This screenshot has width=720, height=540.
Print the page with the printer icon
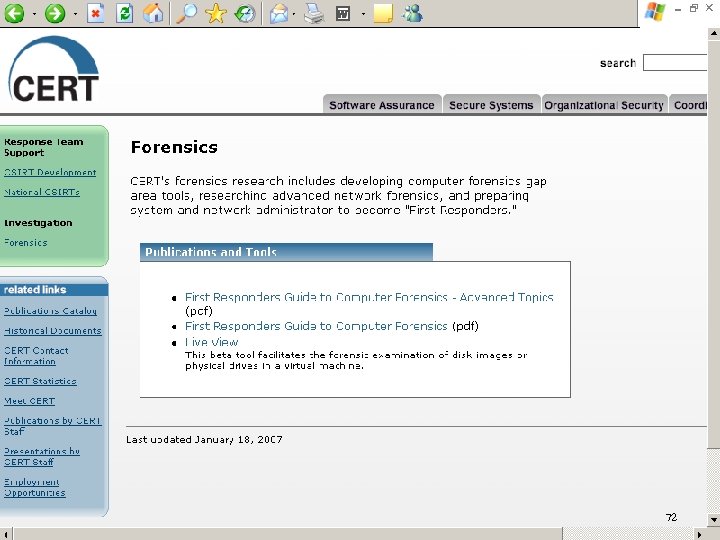click(x=315, y=13)
